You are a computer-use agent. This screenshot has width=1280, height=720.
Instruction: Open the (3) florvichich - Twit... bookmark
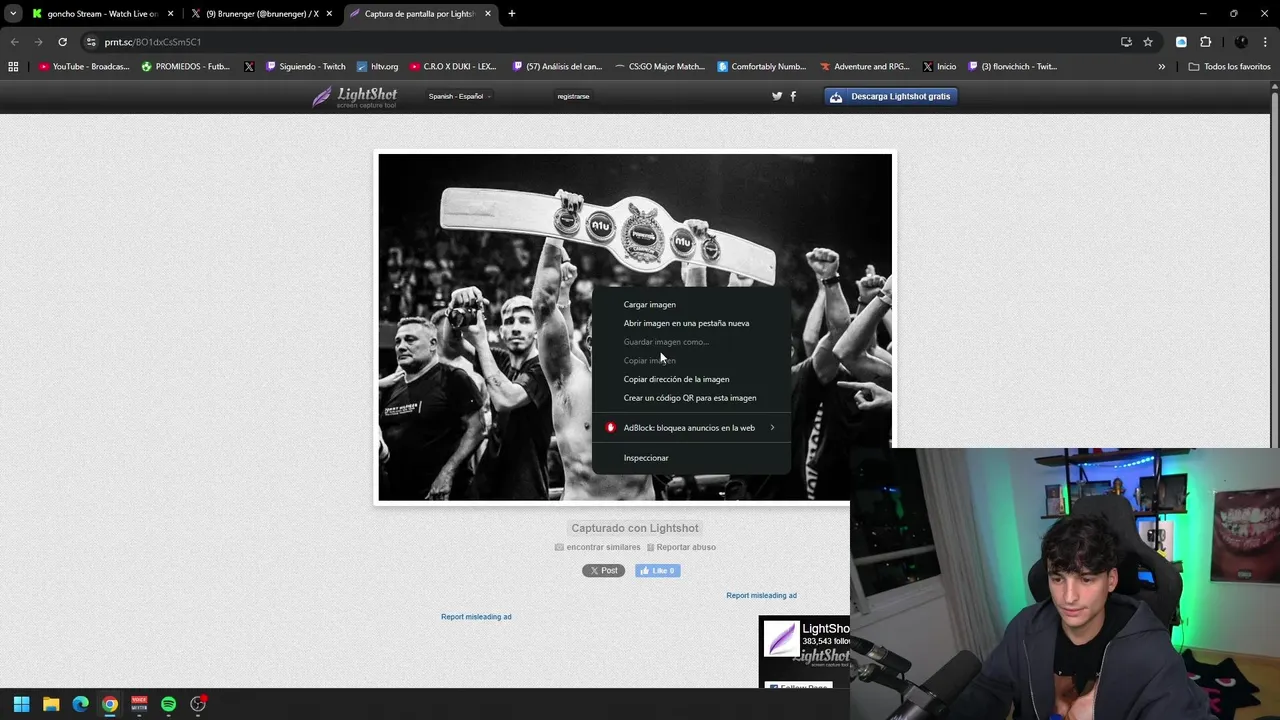click(x=1011, y=67)
